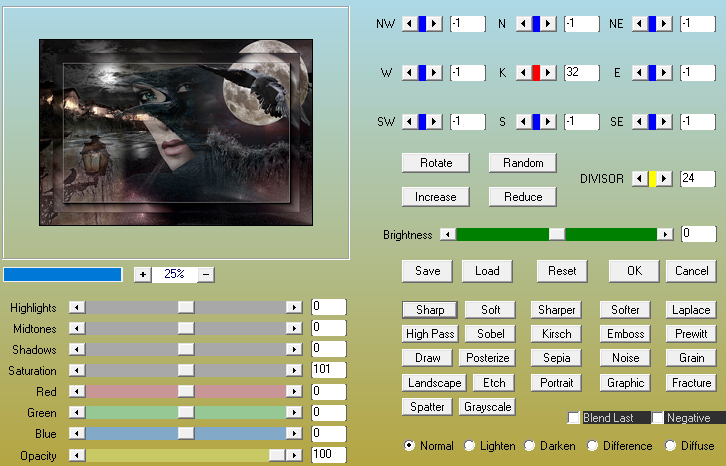
Task: Toggle the Negative checkbox
Action: 658,418
